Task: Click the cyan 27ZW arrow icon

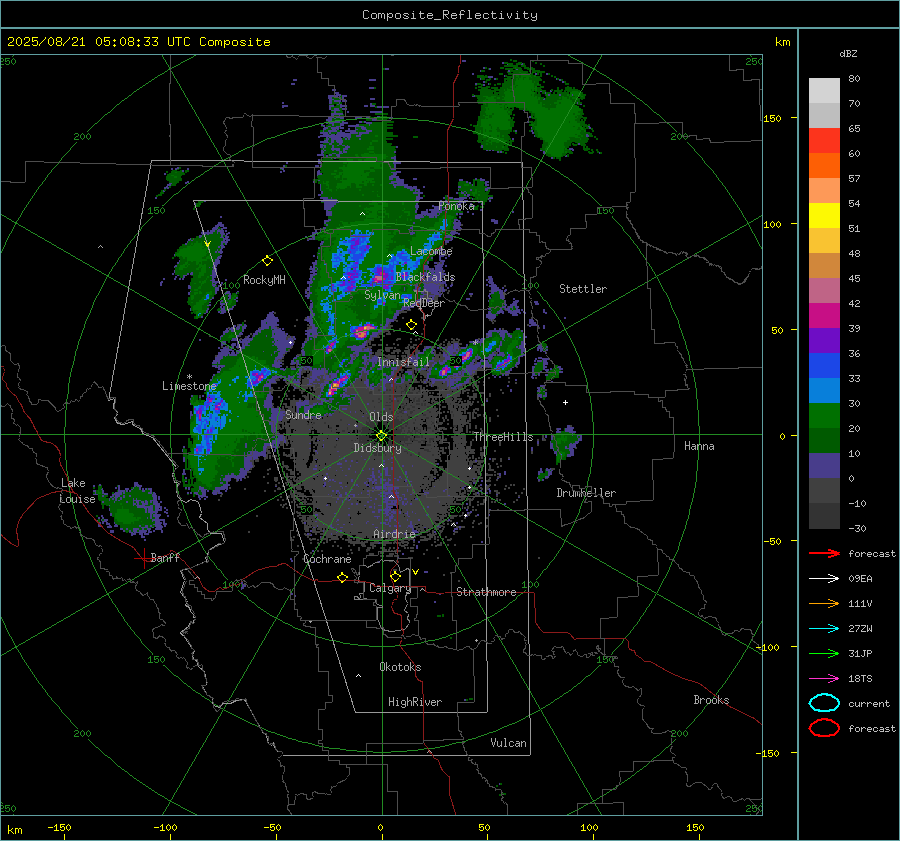Action: pyautogui.click(x=824, y=629)
